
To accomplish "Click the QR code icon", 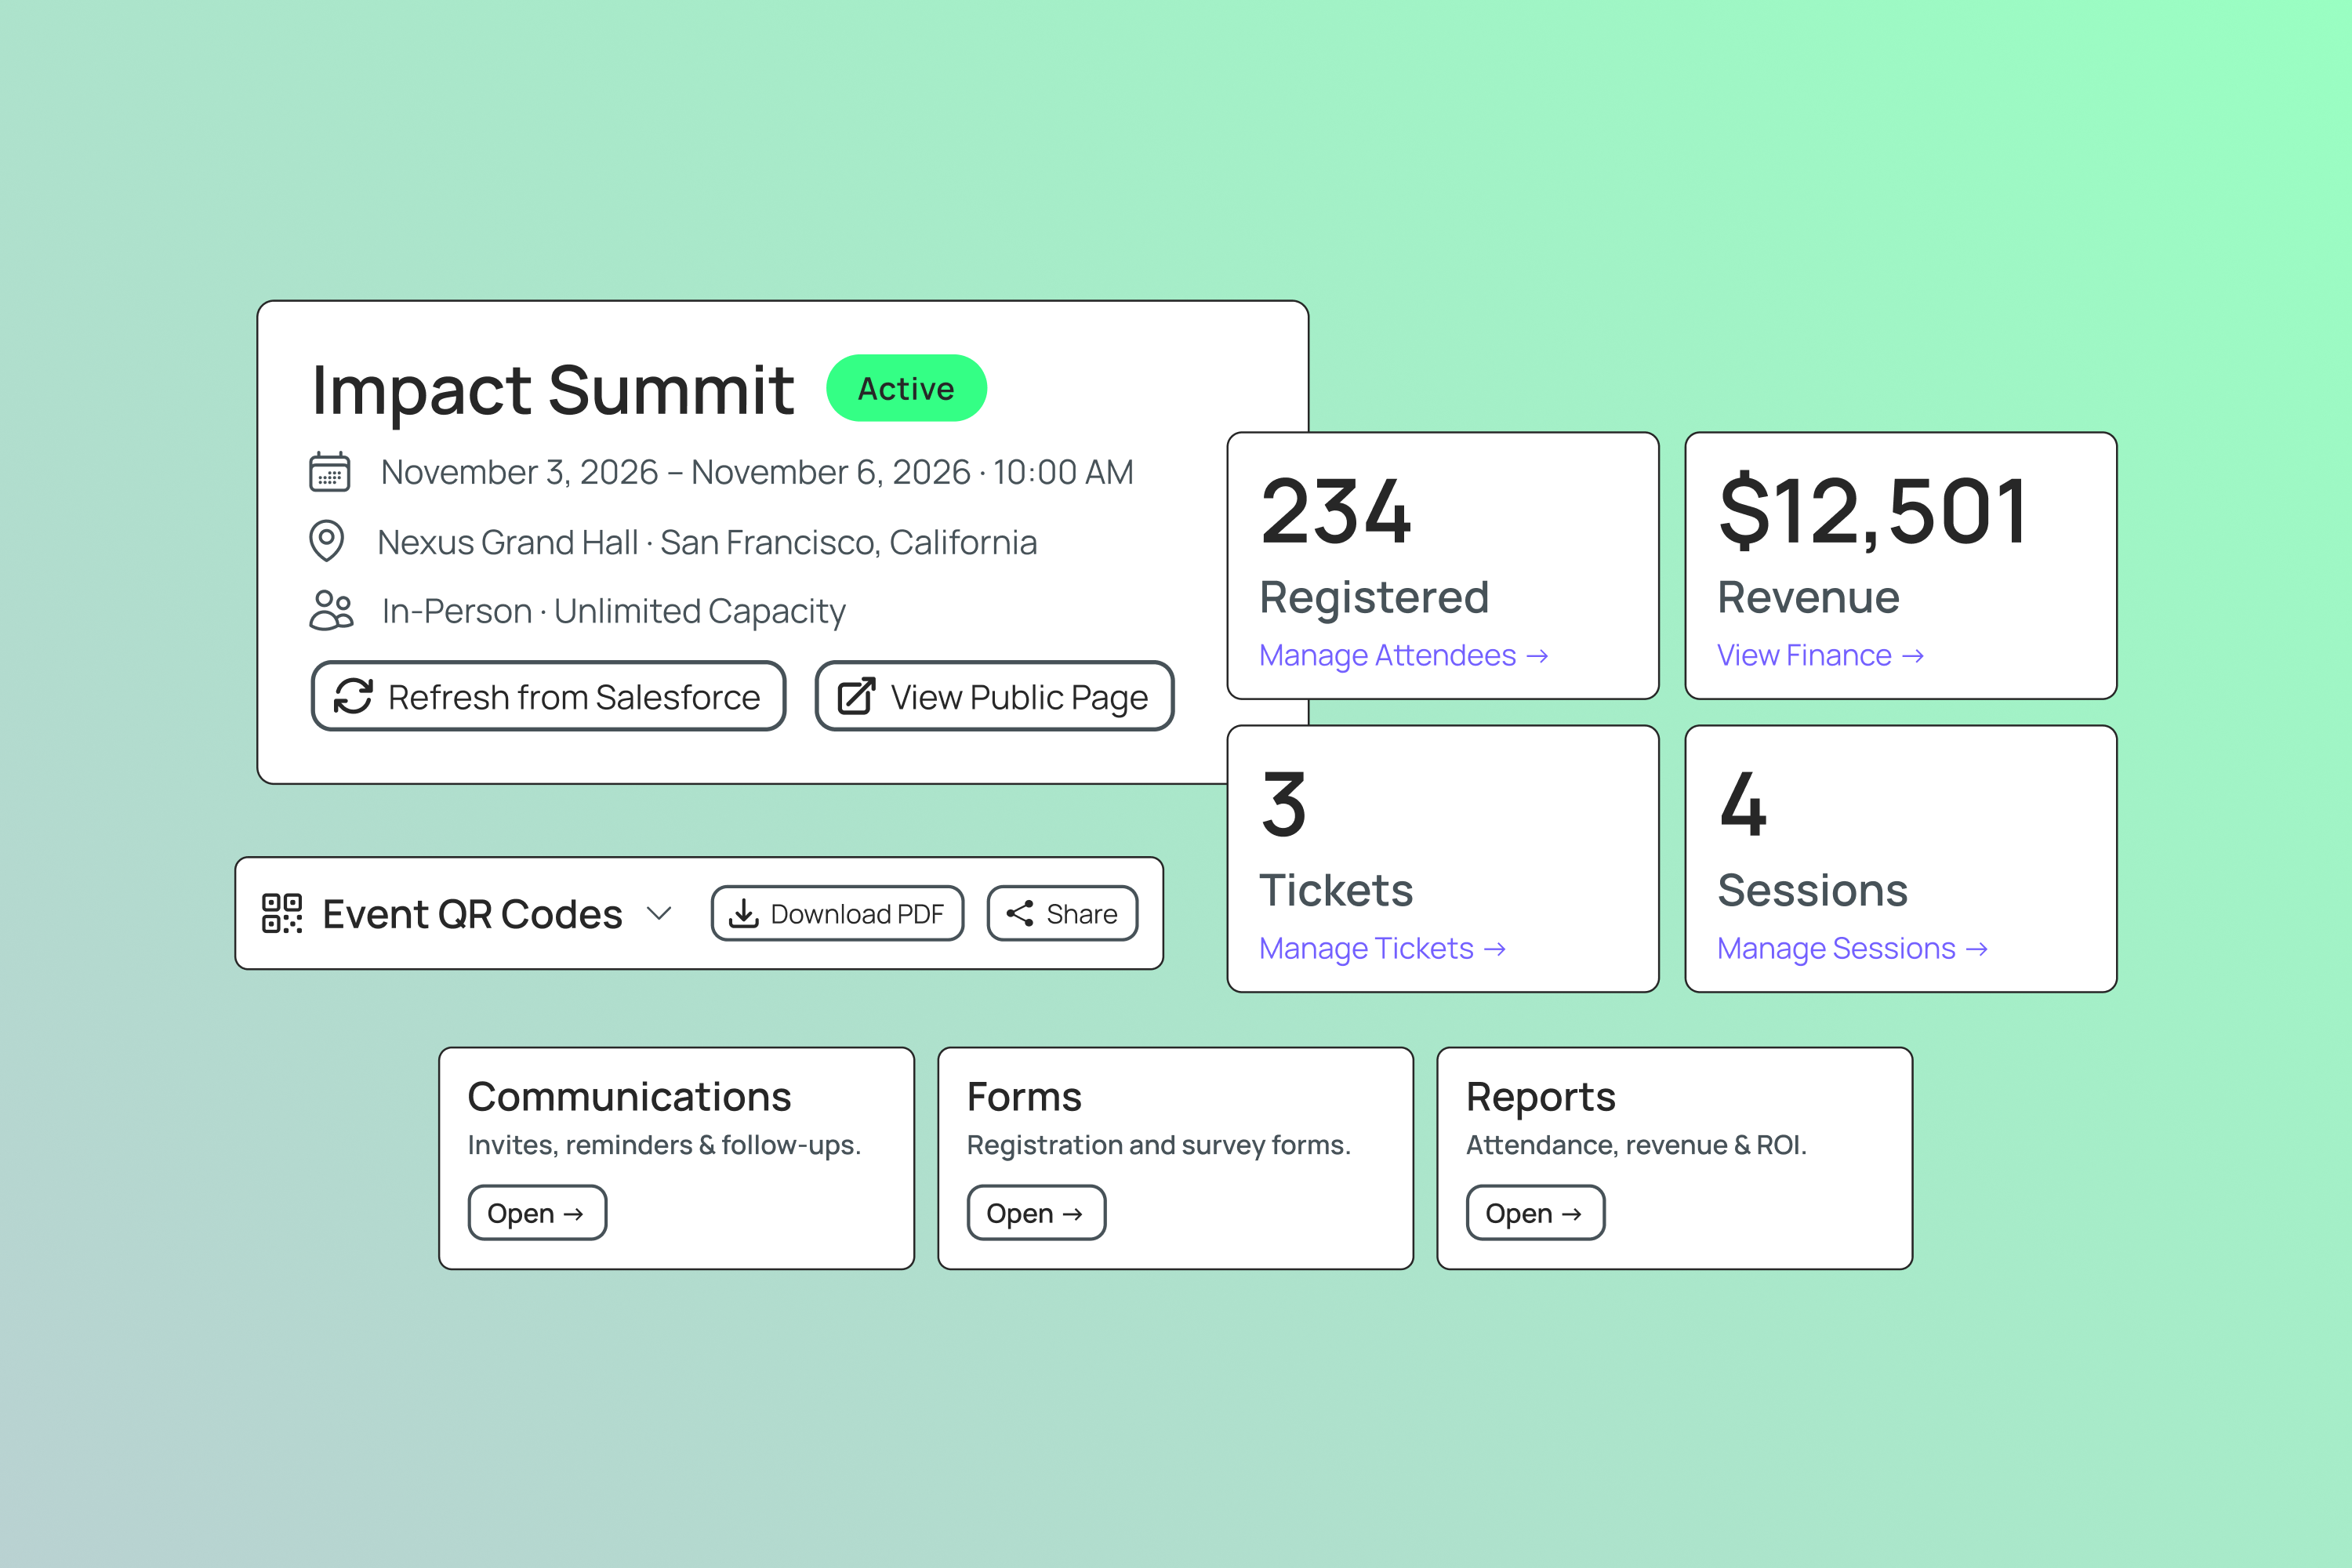I will pos(282,913).
